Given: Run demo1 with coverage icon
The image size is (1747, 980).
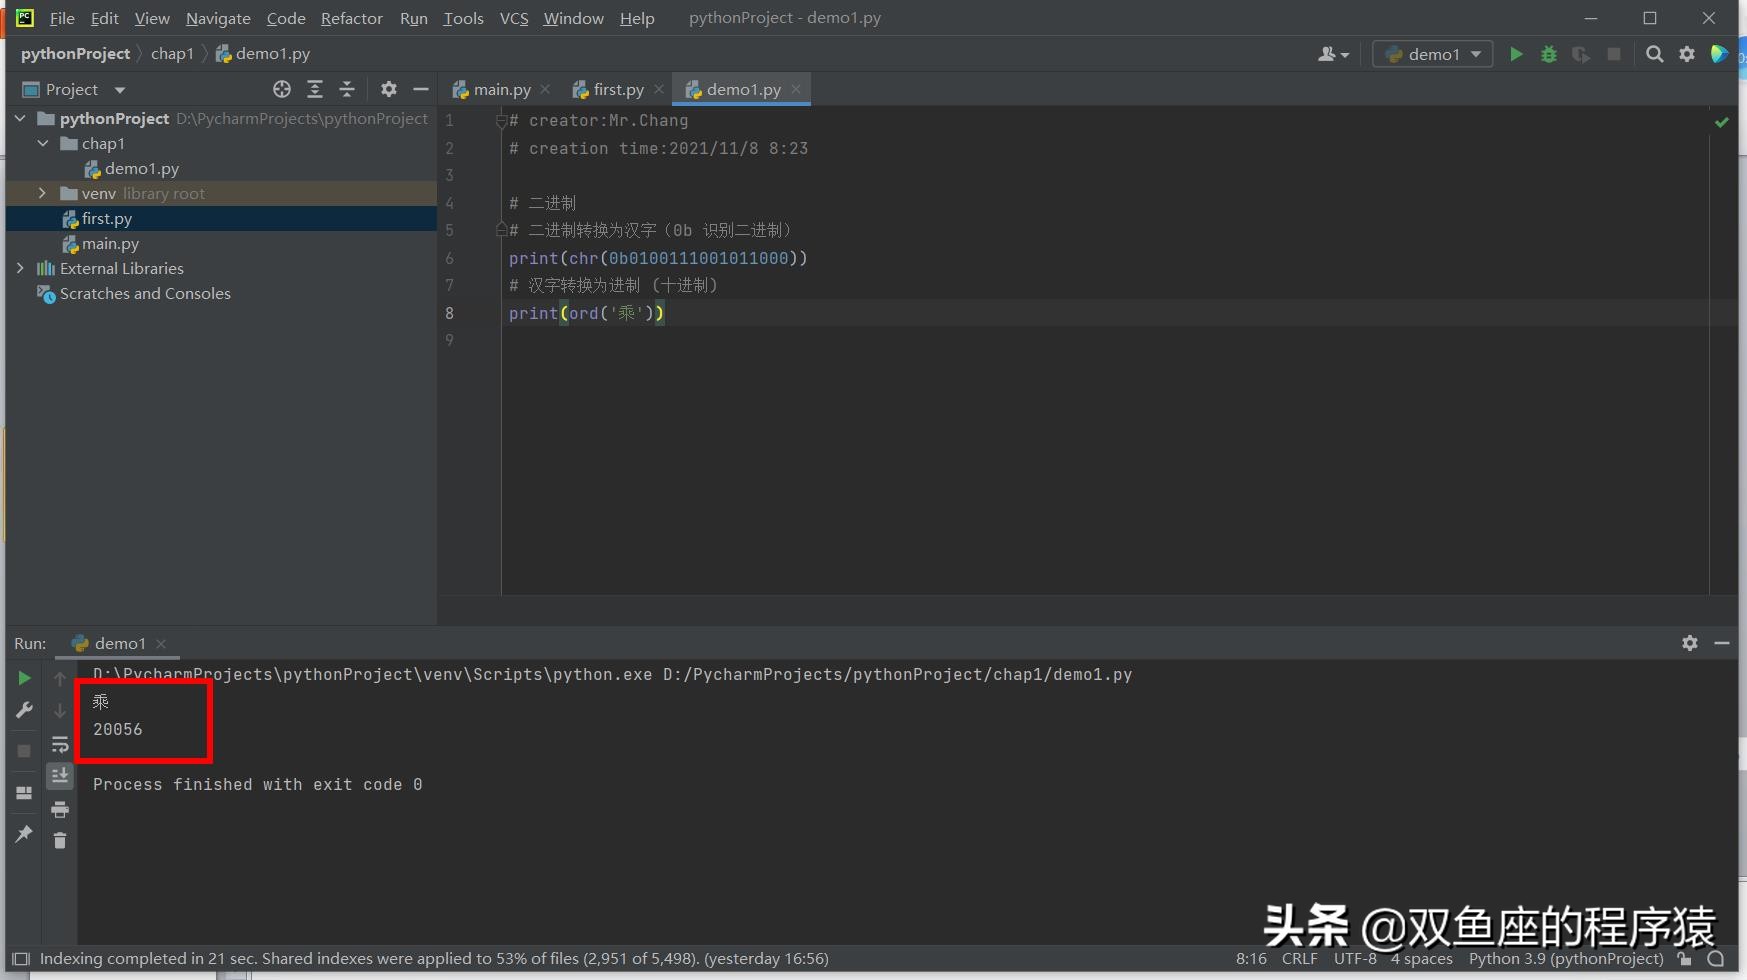Looking at the screenshot, I should pos(1581,54).
